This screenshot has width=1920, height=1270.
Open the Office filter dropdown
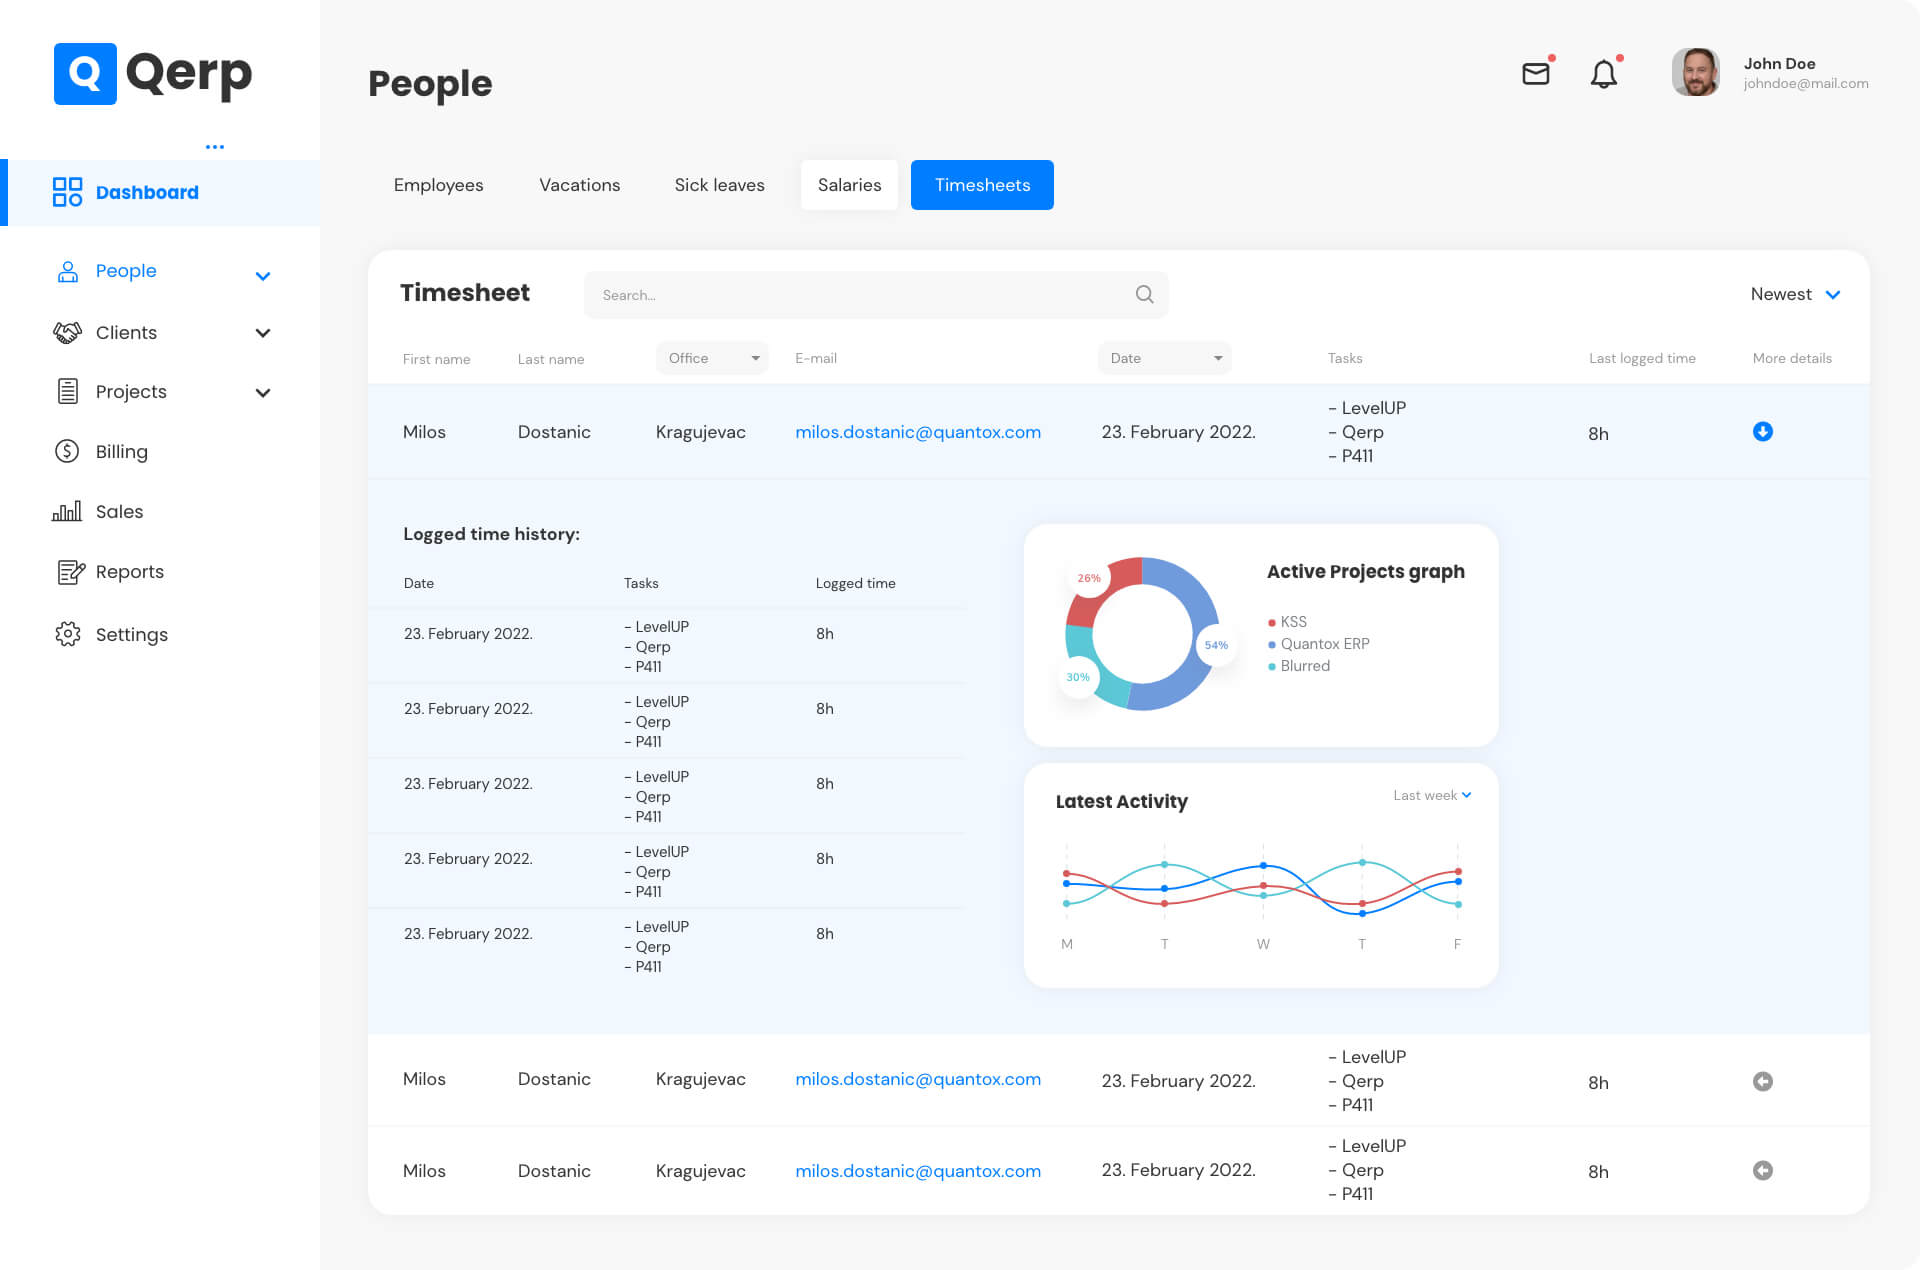point(712,358)
